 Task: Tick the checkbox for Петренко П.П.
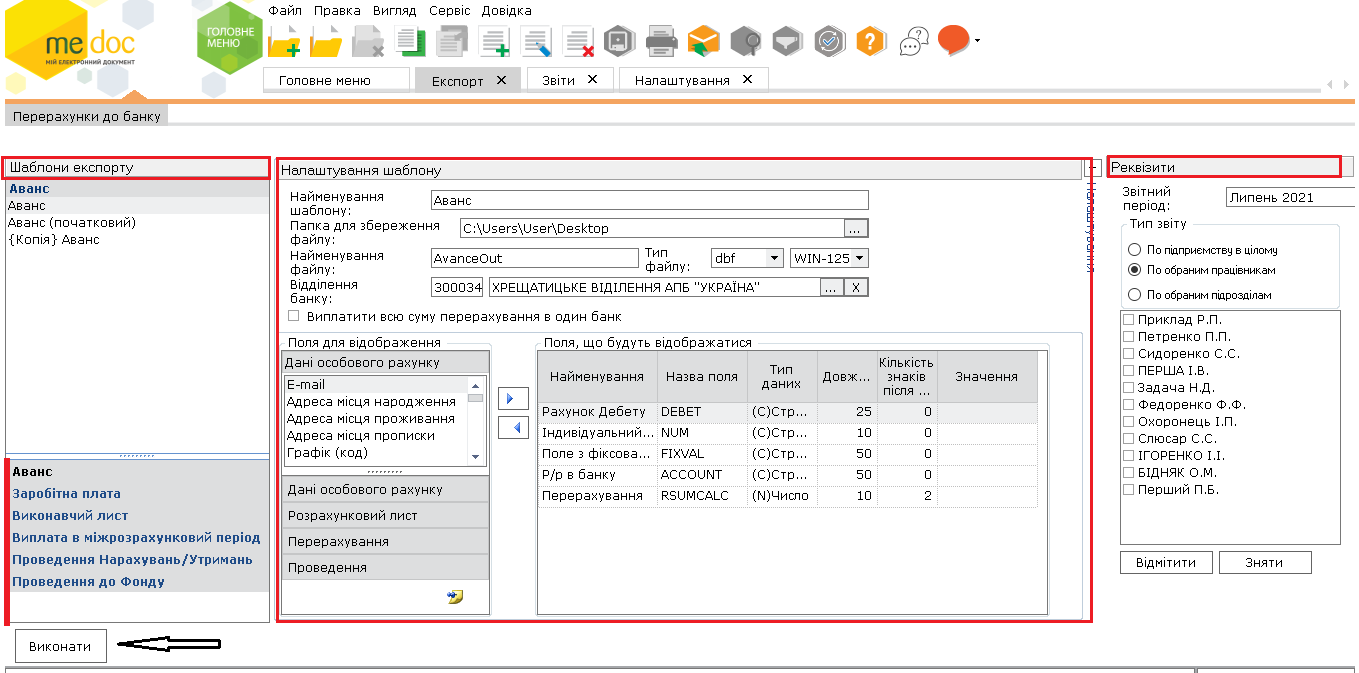[1129, 337]
